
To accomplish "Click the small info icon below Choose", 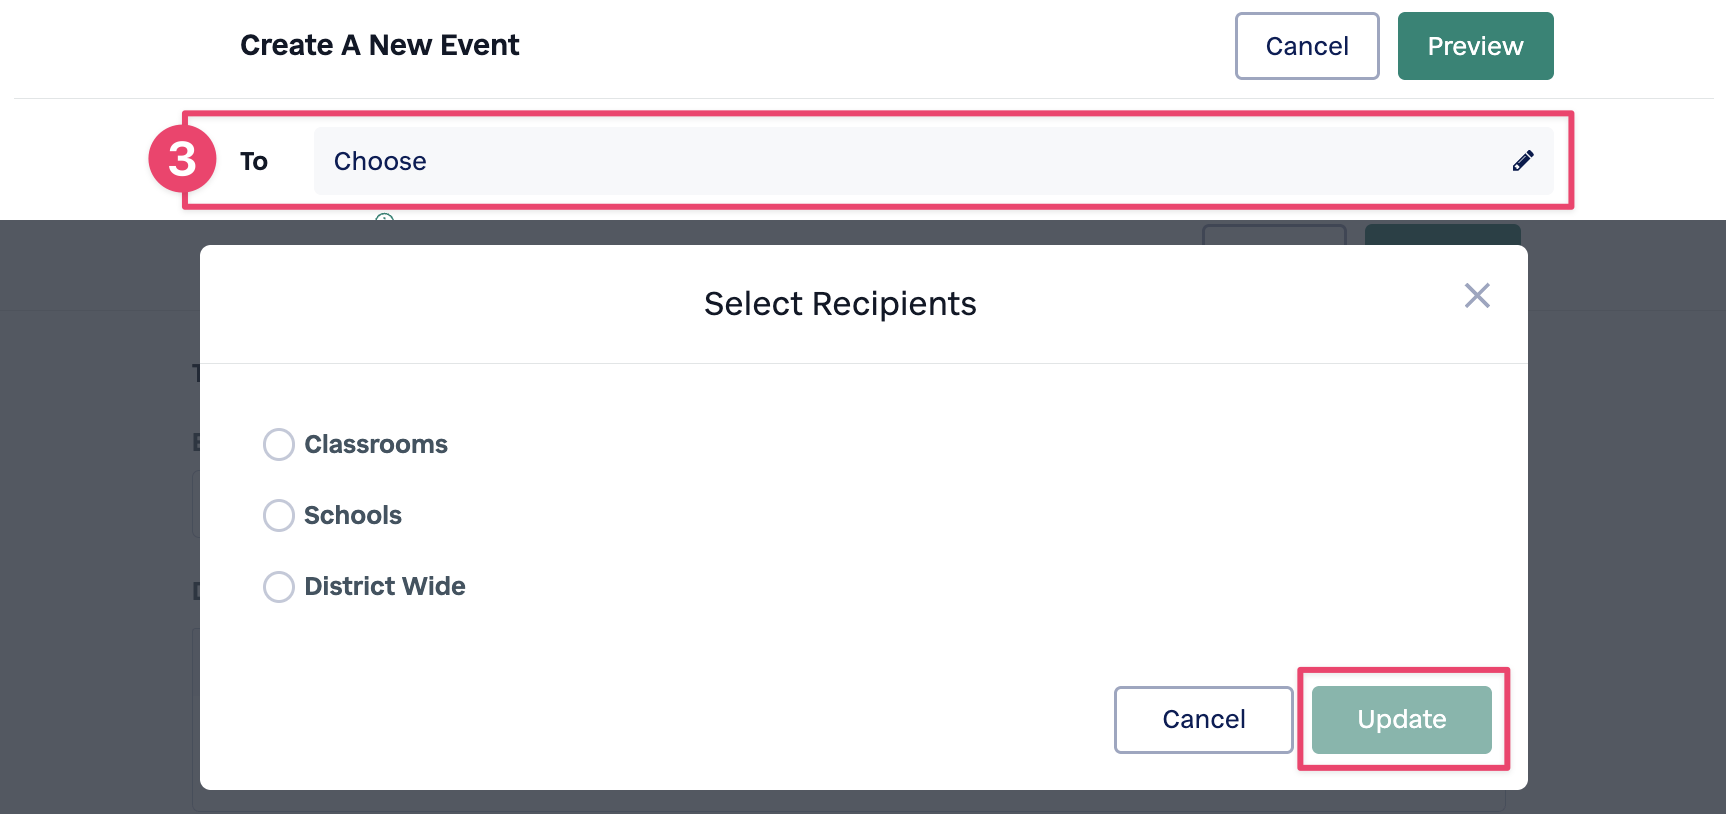I will [x=384, y=217].
